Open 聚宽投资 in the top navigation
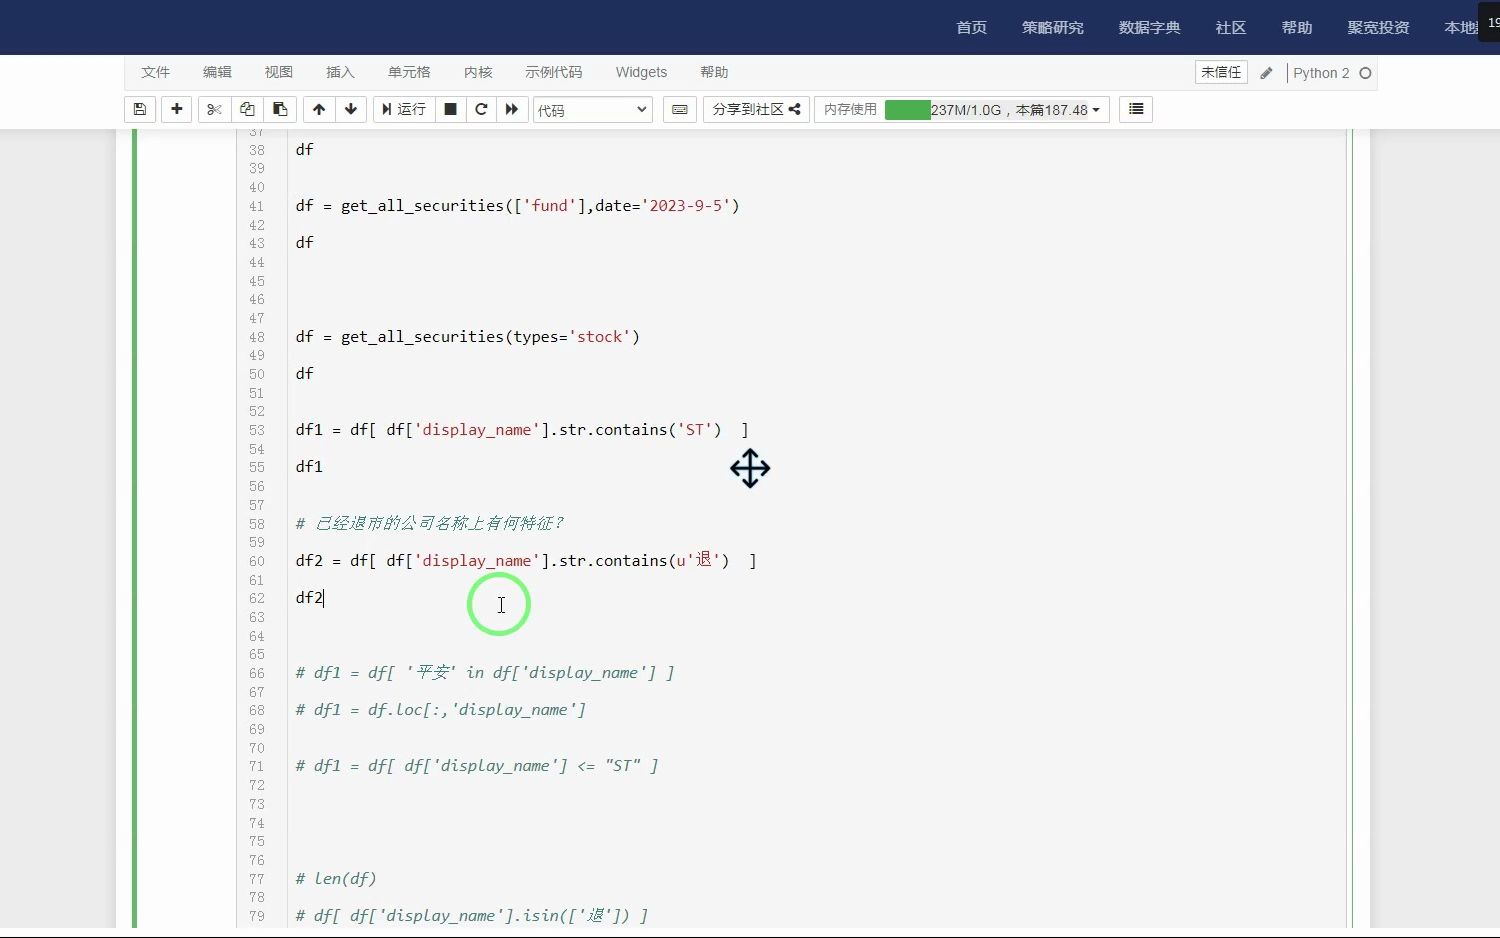The image size is (1500, 938). coord(1378,27)
